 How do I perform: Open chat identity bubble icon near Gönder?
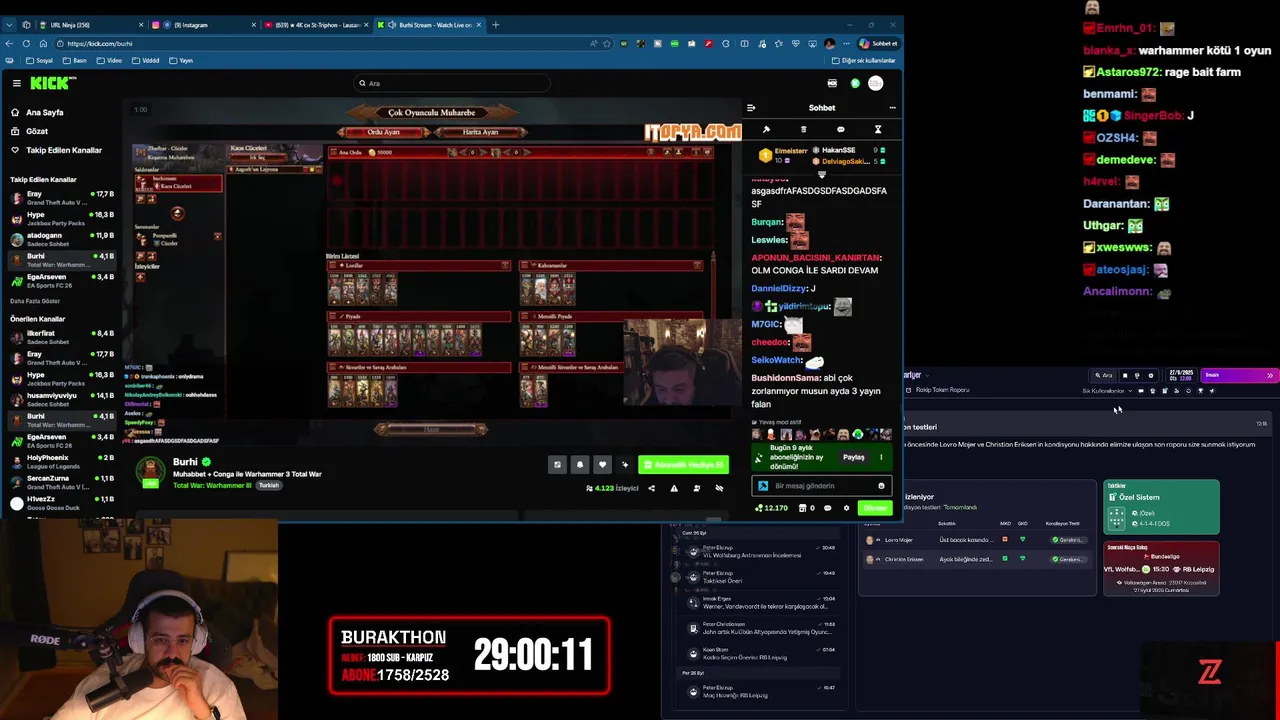tap(828, 508)
